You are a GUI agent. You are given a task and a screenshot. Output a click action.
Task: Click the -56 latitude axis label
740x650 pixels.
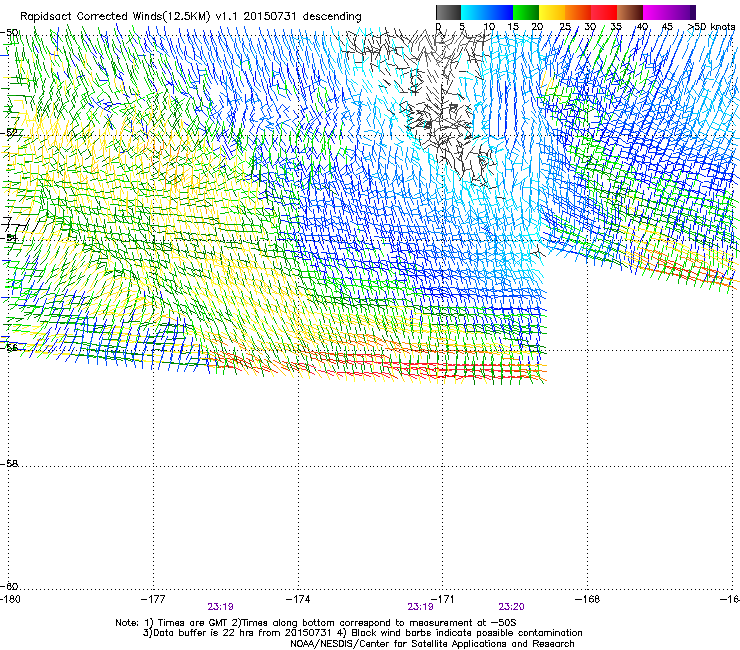(10, 348)
